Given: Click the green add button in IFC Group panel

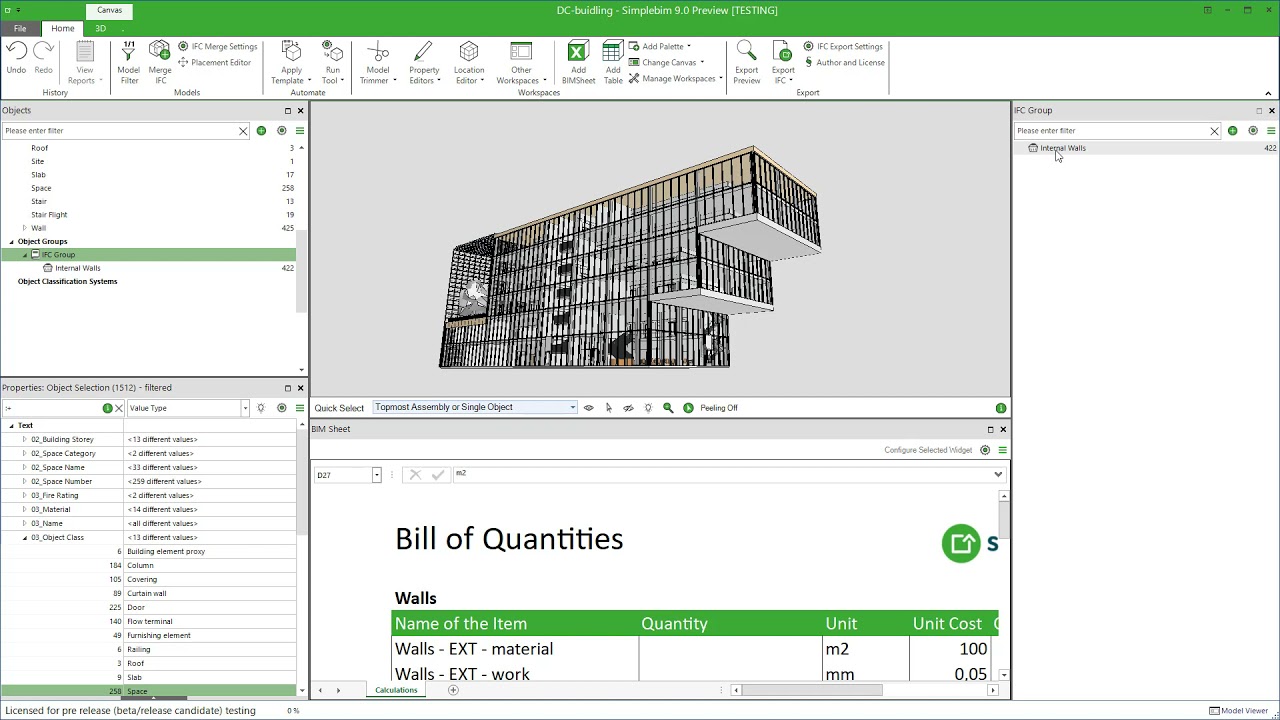Looking at the screenshot, I should (1232, 131).
